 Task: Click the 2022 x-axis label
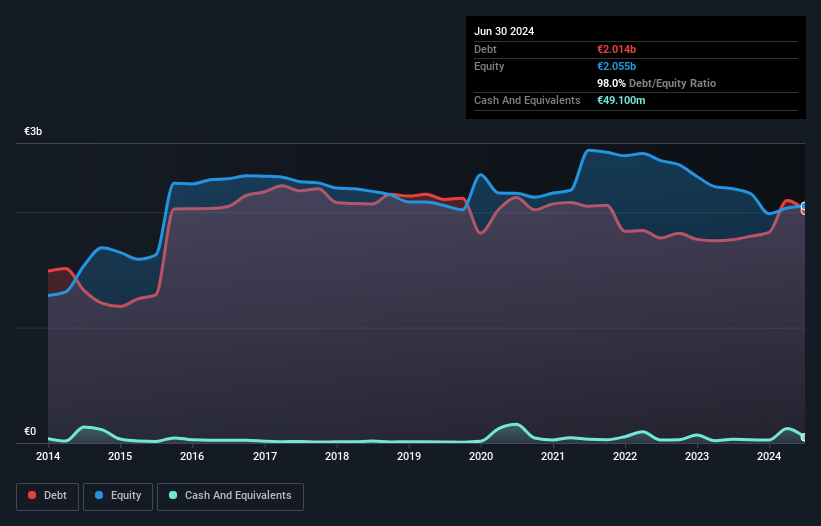pos(625,456)
